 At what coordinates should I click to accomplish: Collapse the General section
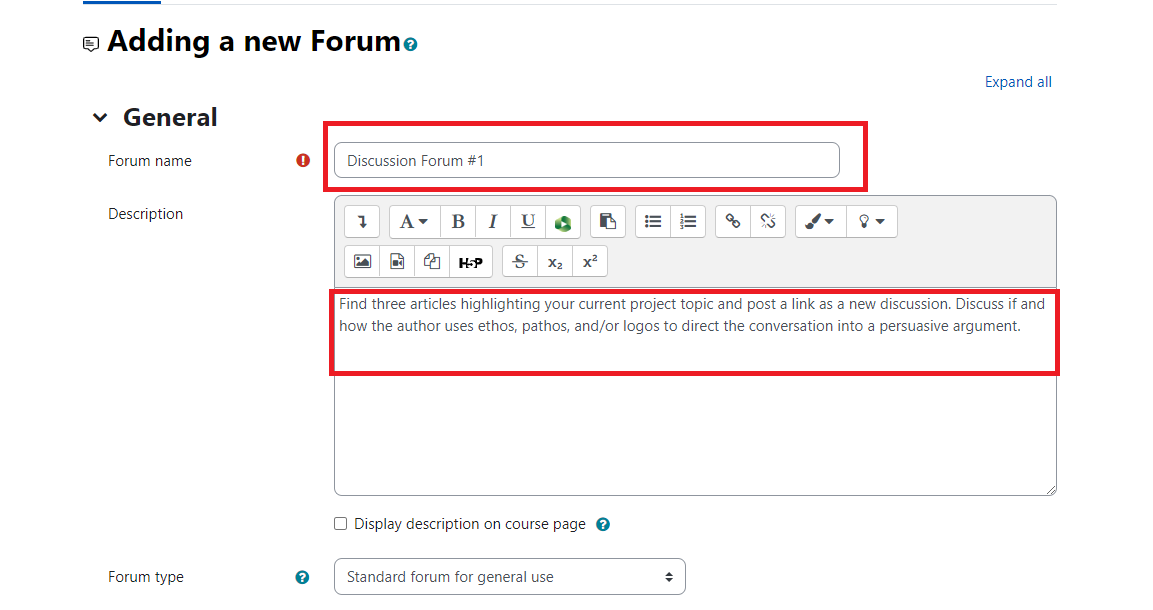[100, 118]
